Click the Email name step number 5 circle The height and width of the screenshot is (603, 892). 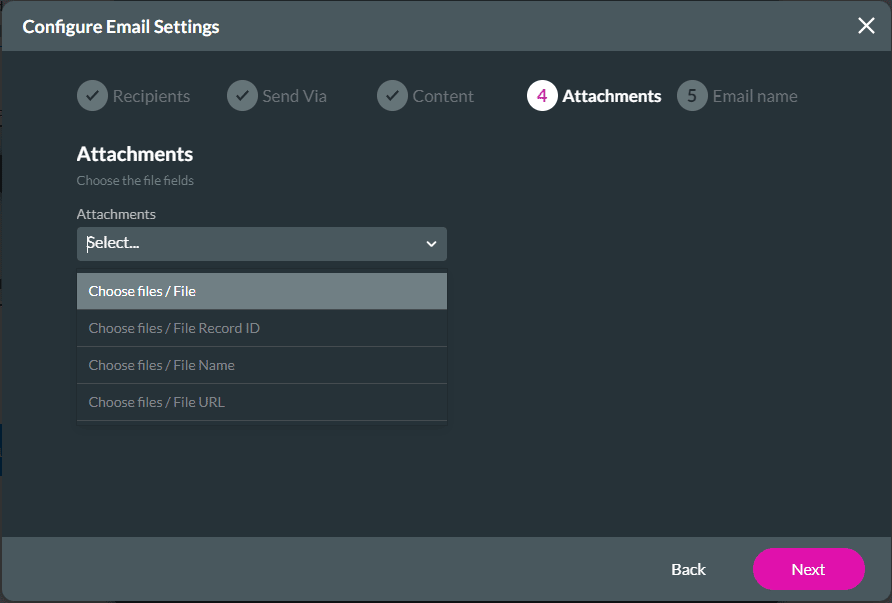(690, 96)
